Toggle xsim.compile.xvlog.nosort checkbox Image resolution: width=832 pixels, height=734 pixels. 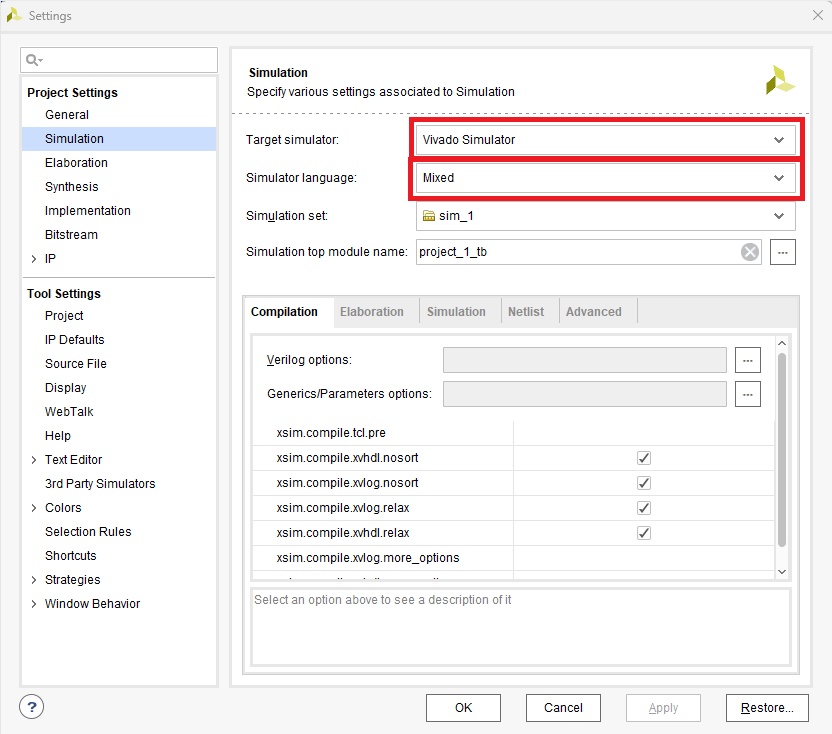point(644,483)
